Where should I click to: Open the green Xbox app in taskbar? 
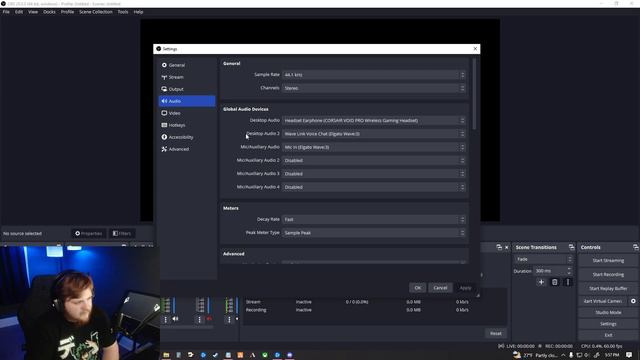point(265,355)
